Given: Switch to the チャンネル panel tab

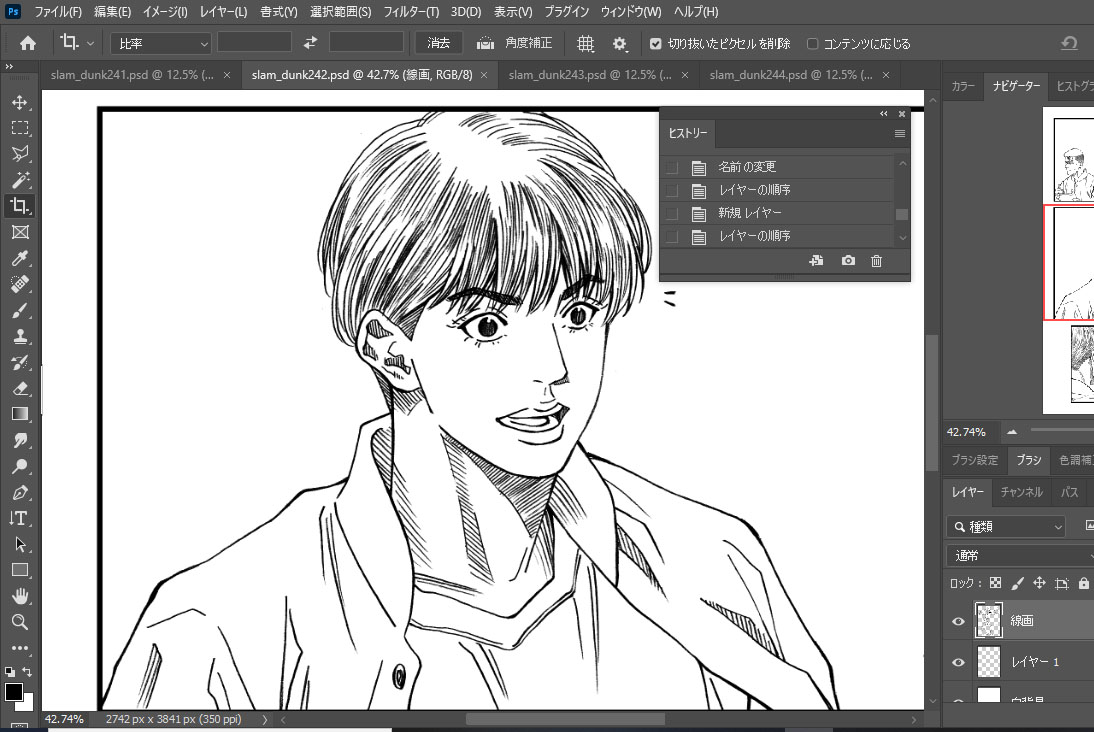Looking at the screenshot, I should pos(1021,492).
